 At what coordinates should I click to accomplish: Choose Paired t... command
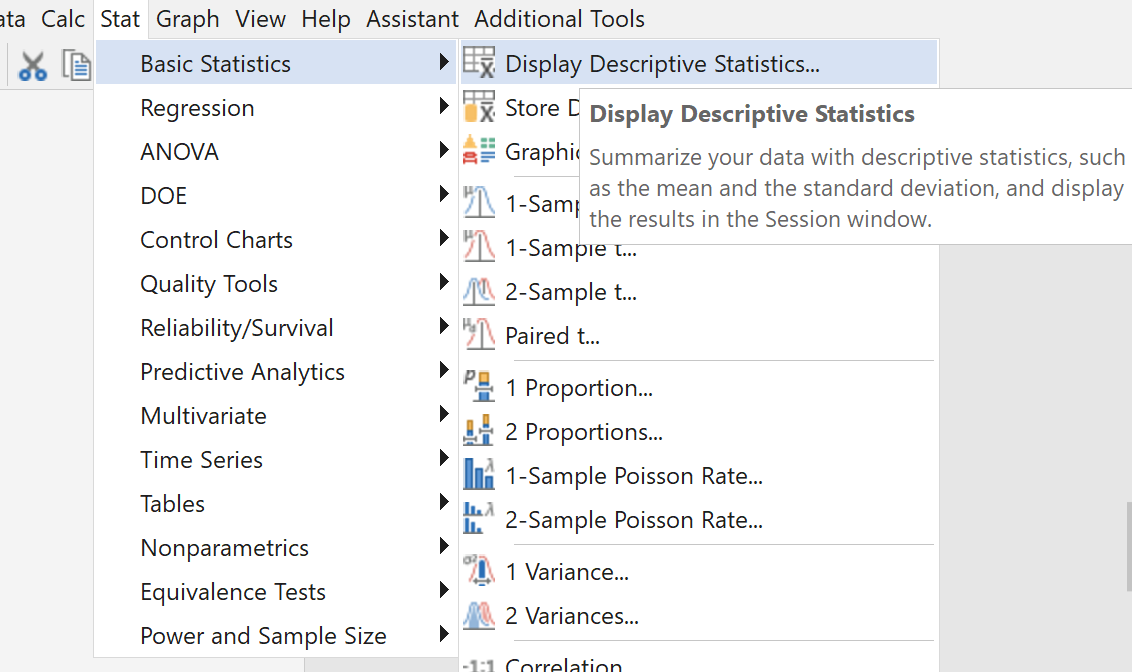pyautogui.click(x=699, y=336)
